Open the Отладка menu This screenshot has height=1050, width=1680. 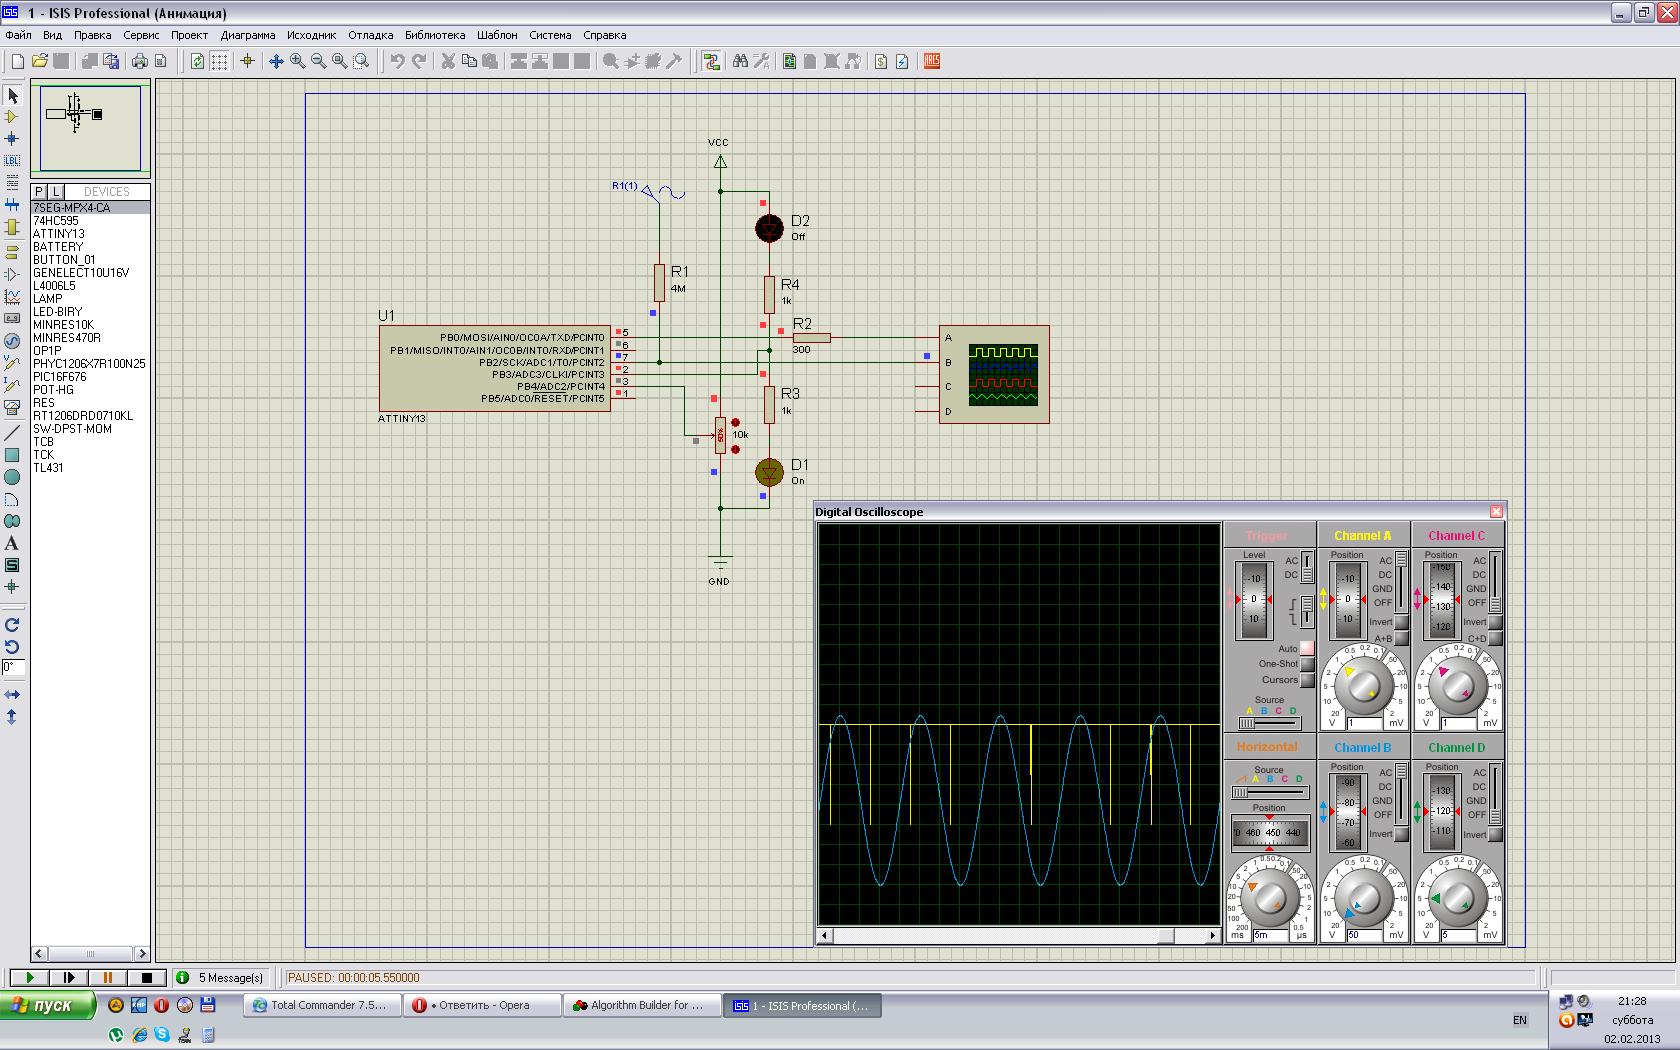(x=370, y=35)
